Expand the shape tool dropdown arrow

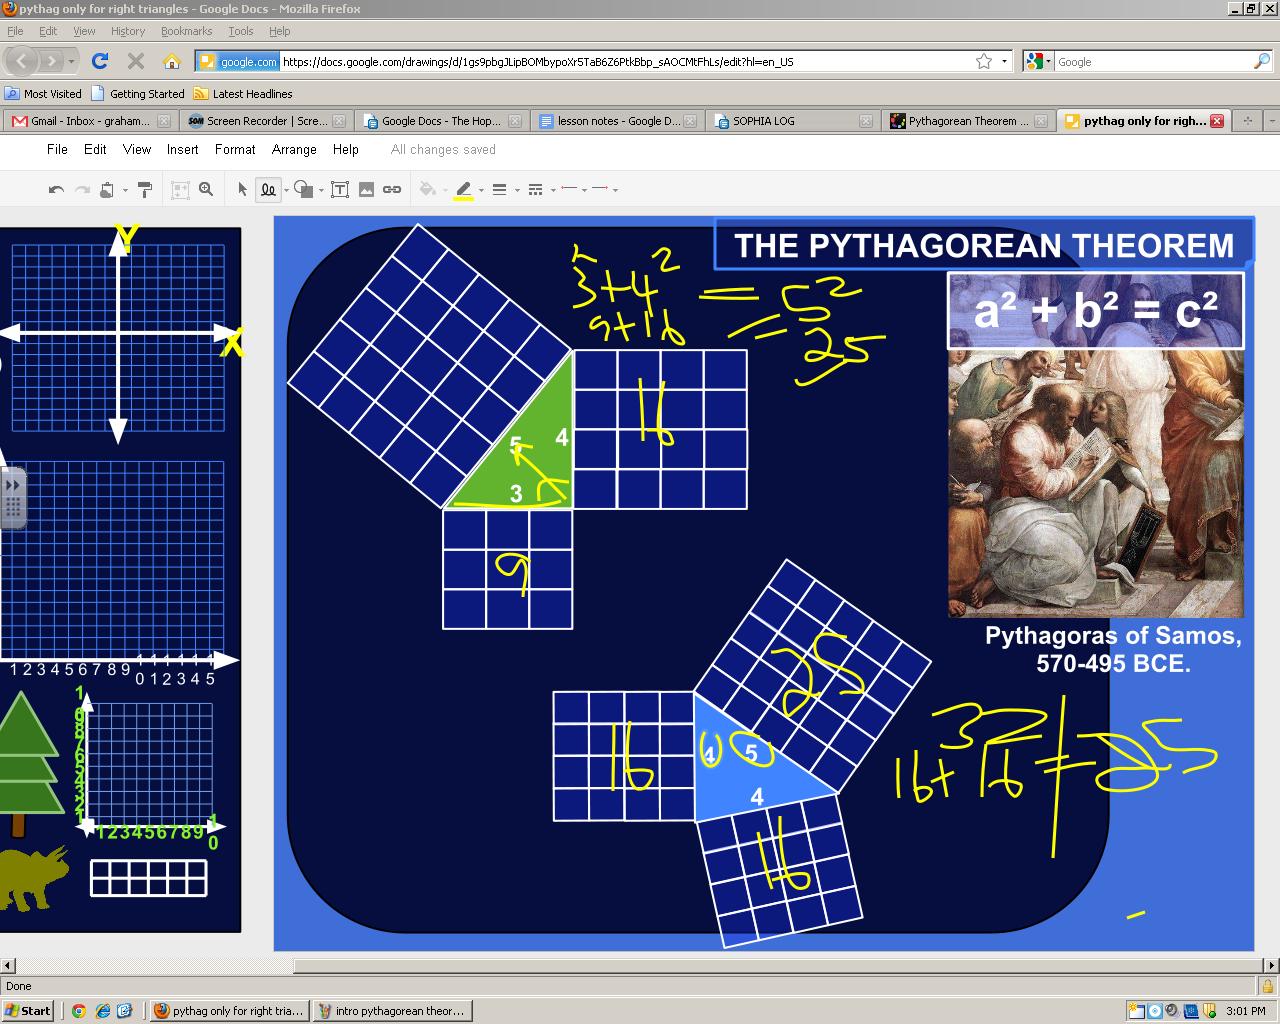(x=321, y=190)
